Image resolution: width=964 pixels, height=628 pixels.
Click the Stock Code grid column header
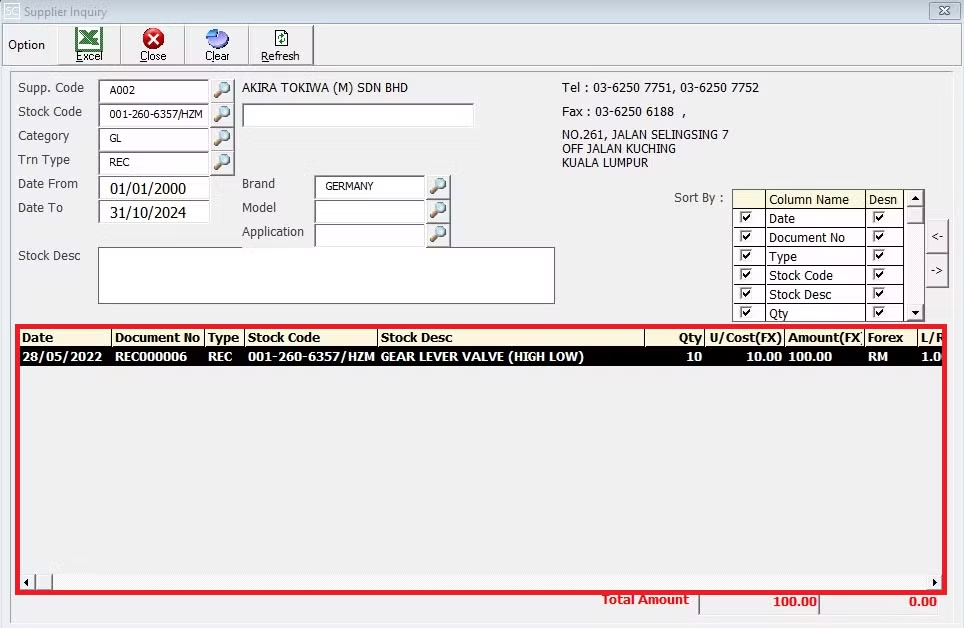311,338
